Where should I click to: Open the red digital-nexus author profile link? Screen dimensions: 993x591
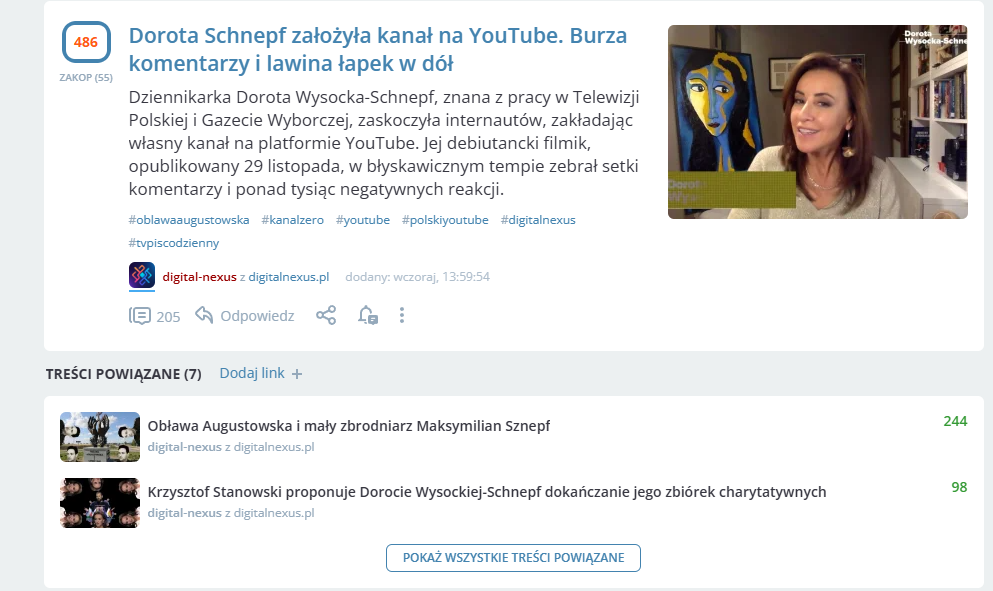(199, 277)
